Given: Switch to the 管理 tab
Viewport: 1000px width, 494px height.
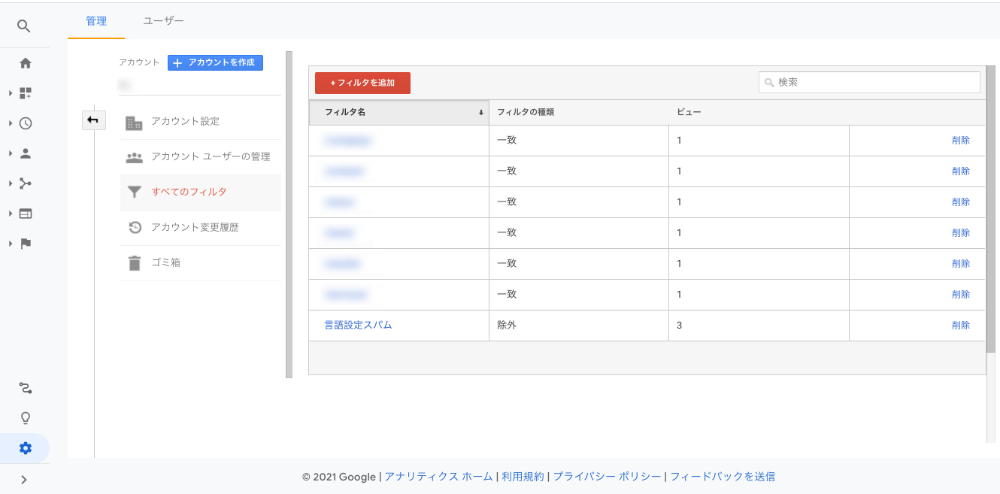Looking at the screenshot, I should pos(96,21).
